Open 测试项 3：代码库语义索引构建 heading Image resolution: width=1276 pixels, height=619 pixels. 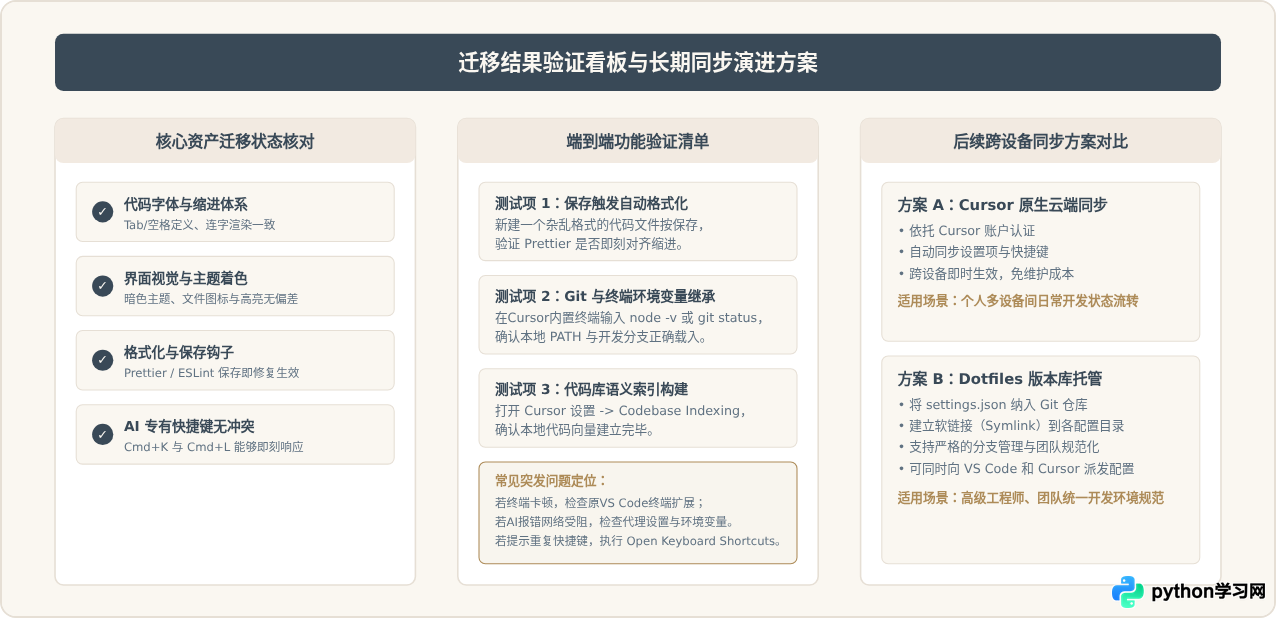[x=591, y=389]
